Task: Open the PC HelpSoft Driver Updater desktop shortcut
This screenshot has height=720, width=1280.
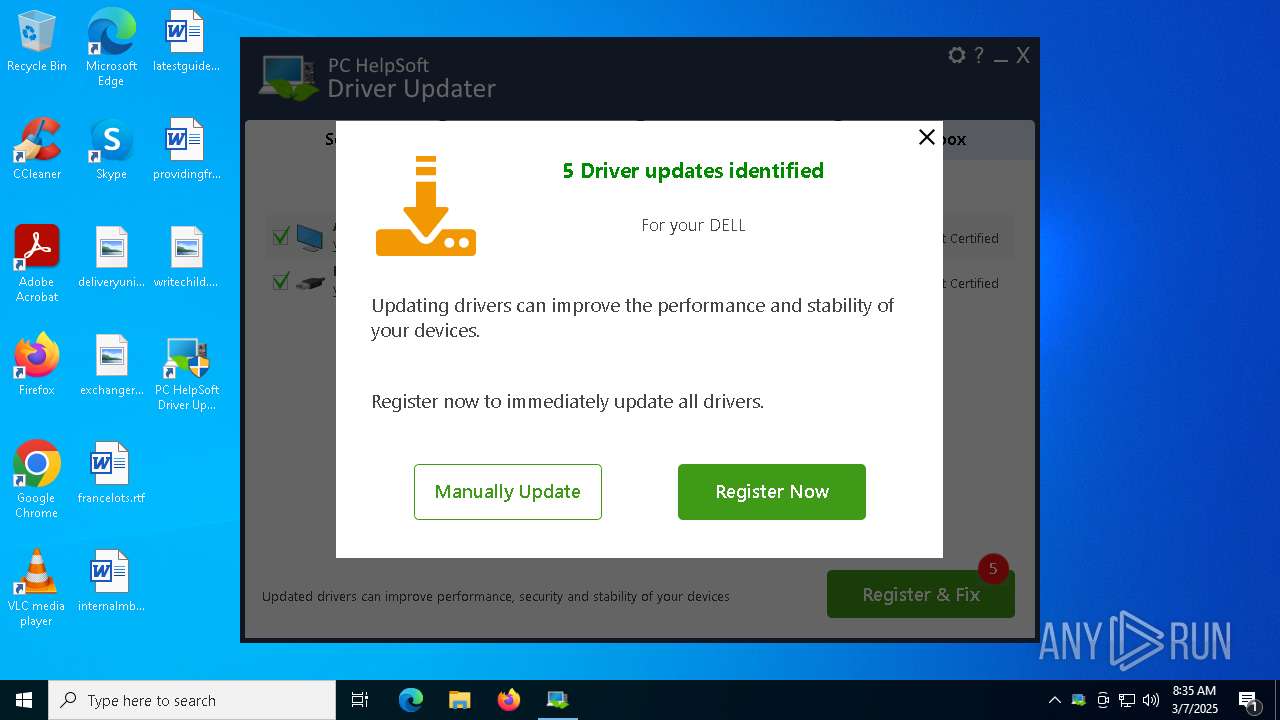Action: pyautogui.click(x=186, y=373)
